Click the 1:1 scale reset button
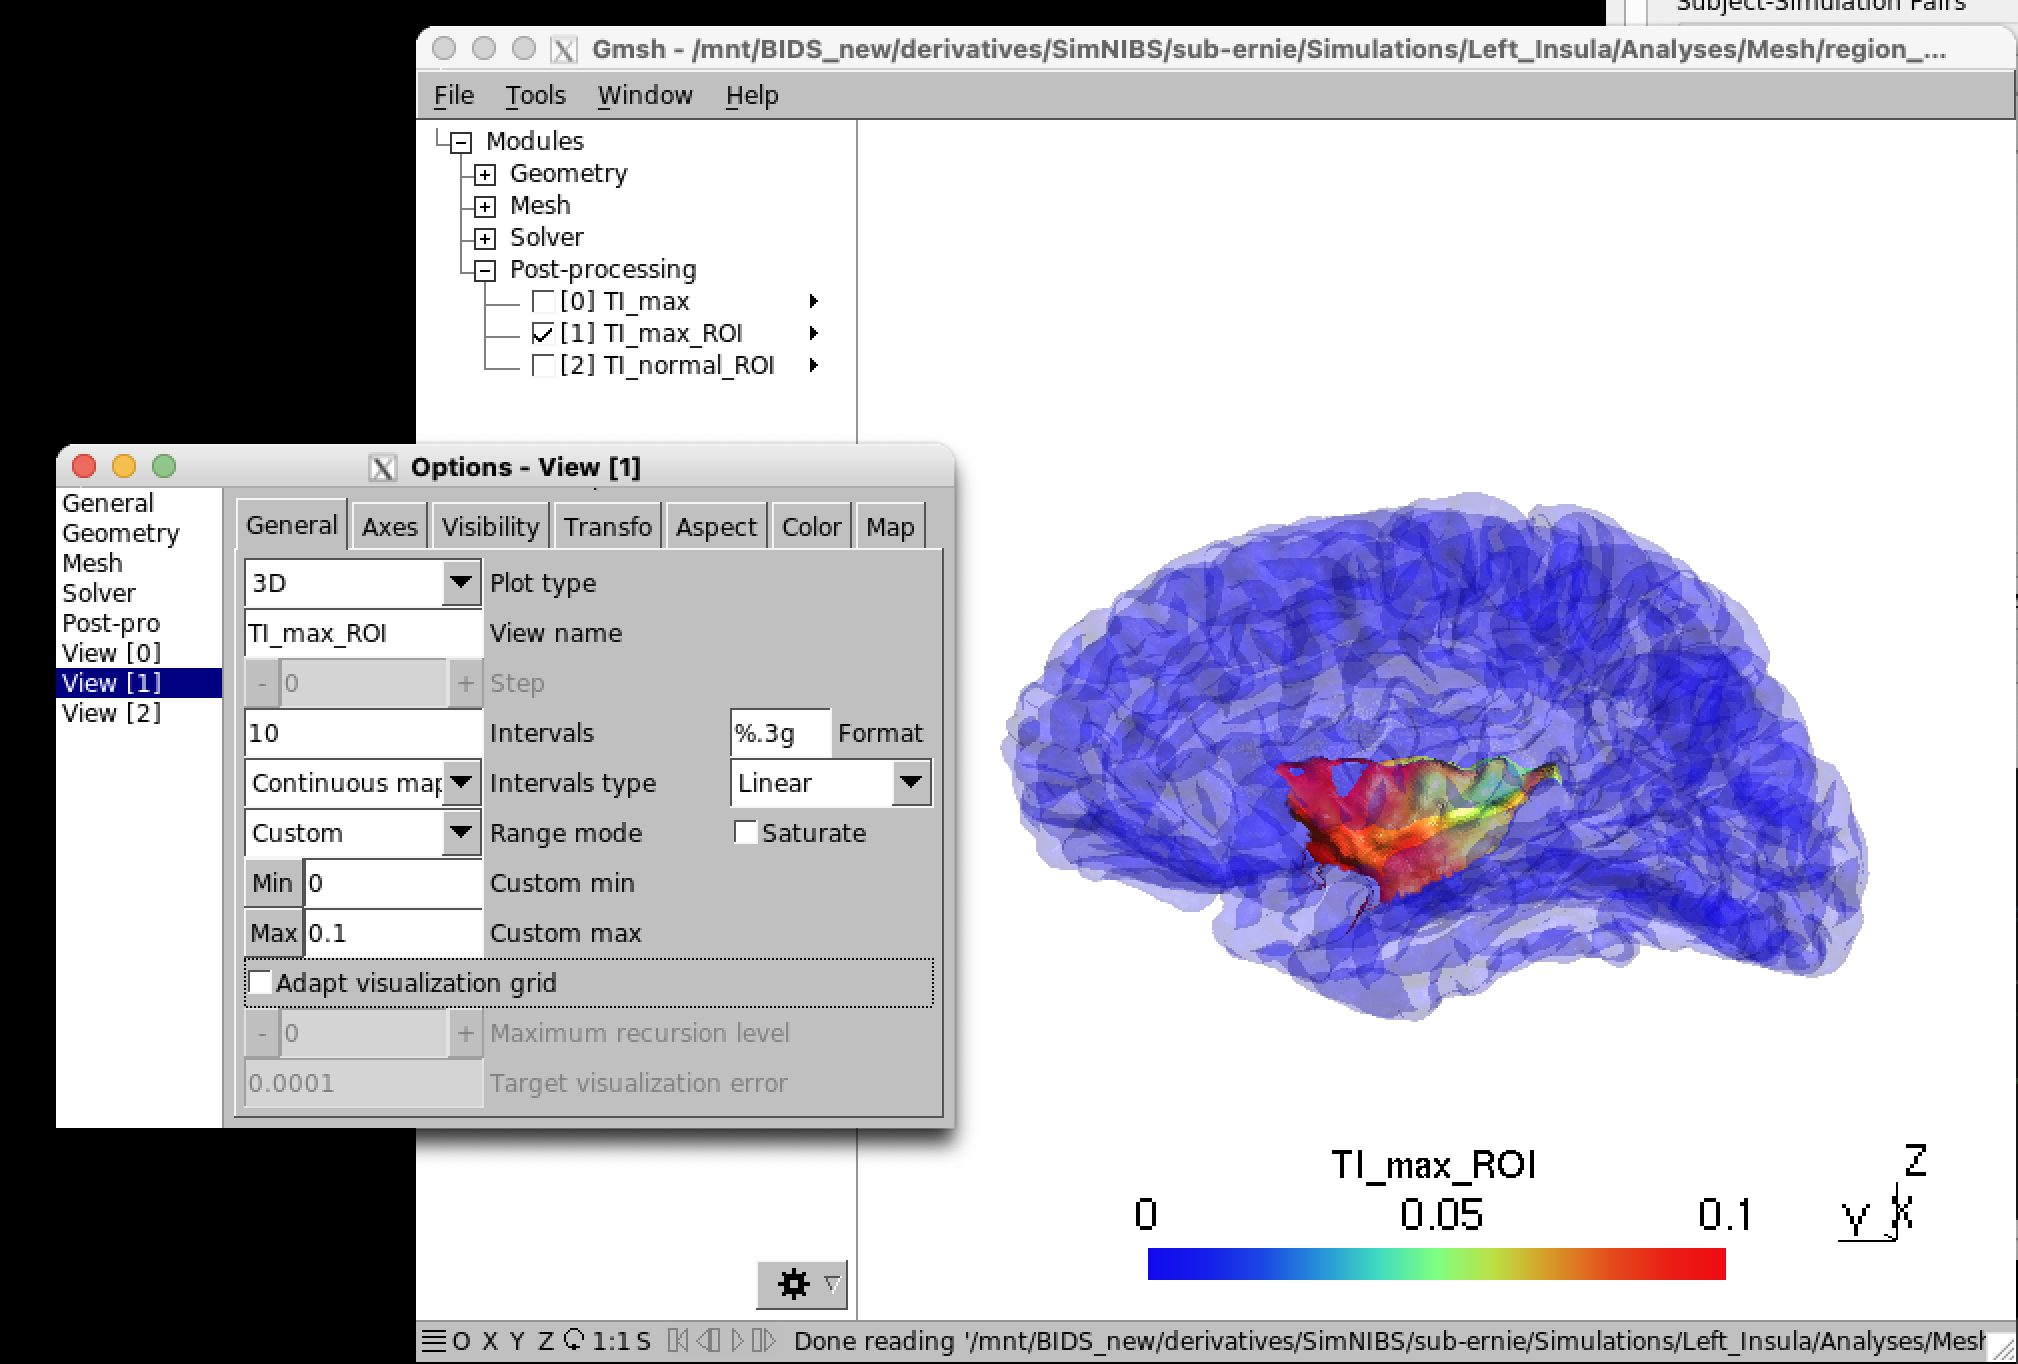This screenshot has width=2018, height=1364. 611,1341
